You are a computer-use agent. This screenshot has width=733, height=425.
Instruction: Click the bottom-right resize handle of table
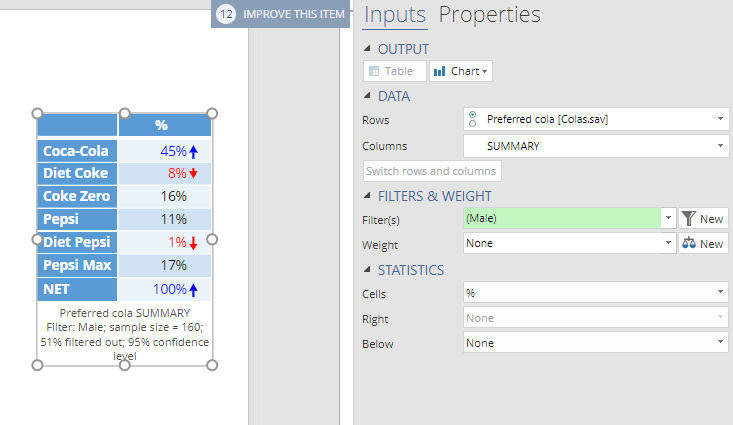click(212, 365)
